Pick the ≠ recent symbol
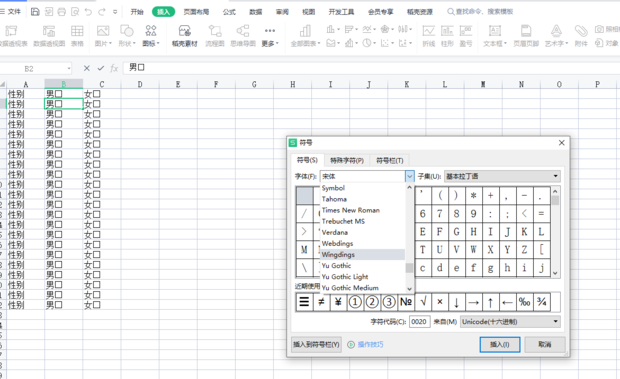Screen dimensions: 620x379 [321, 302]
